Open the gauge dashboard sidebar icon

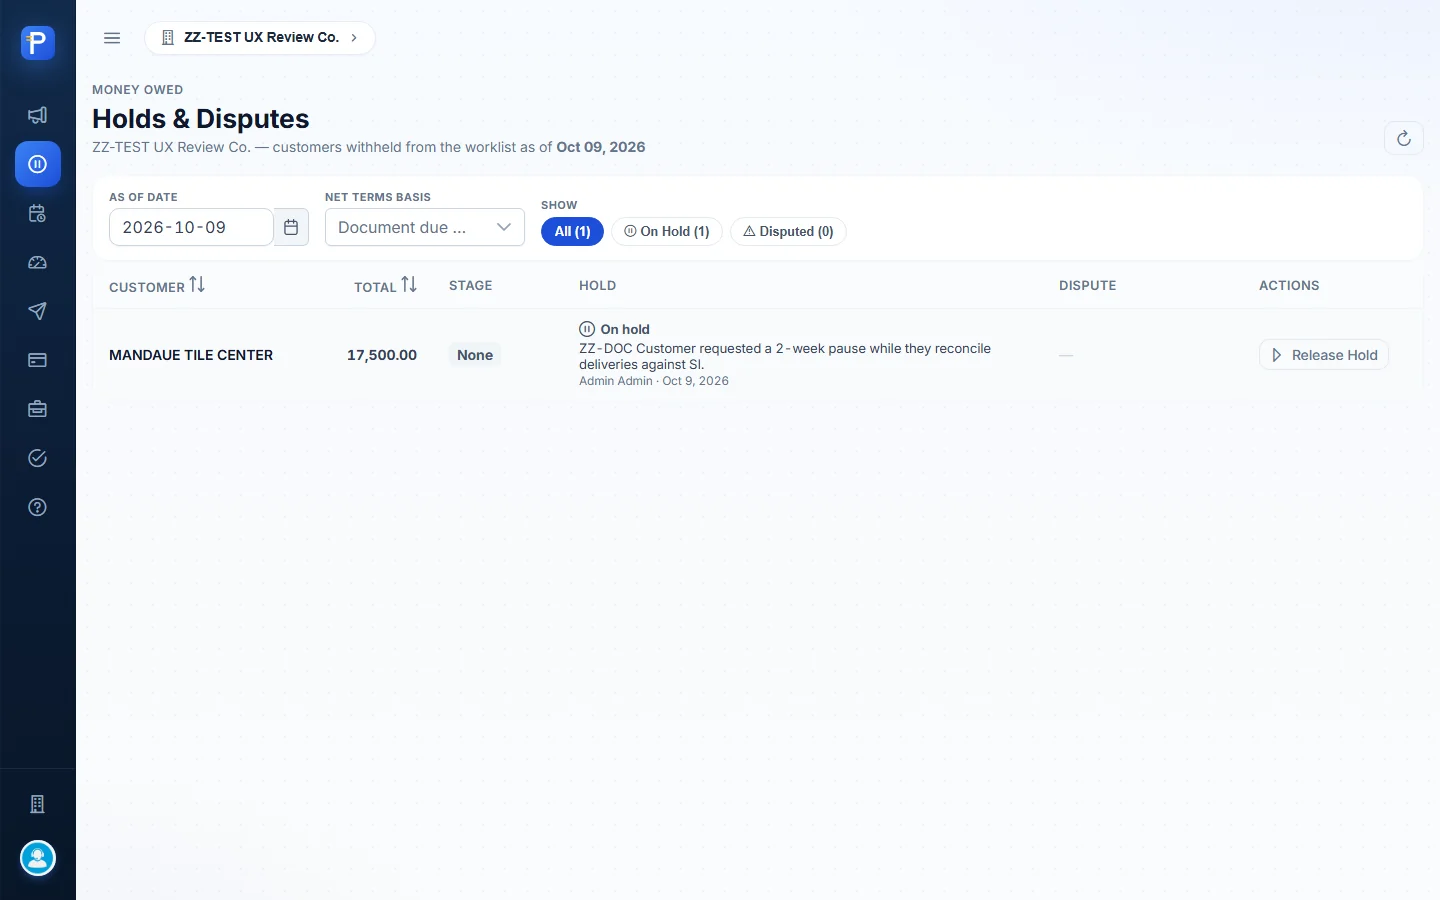pos(38,262)
